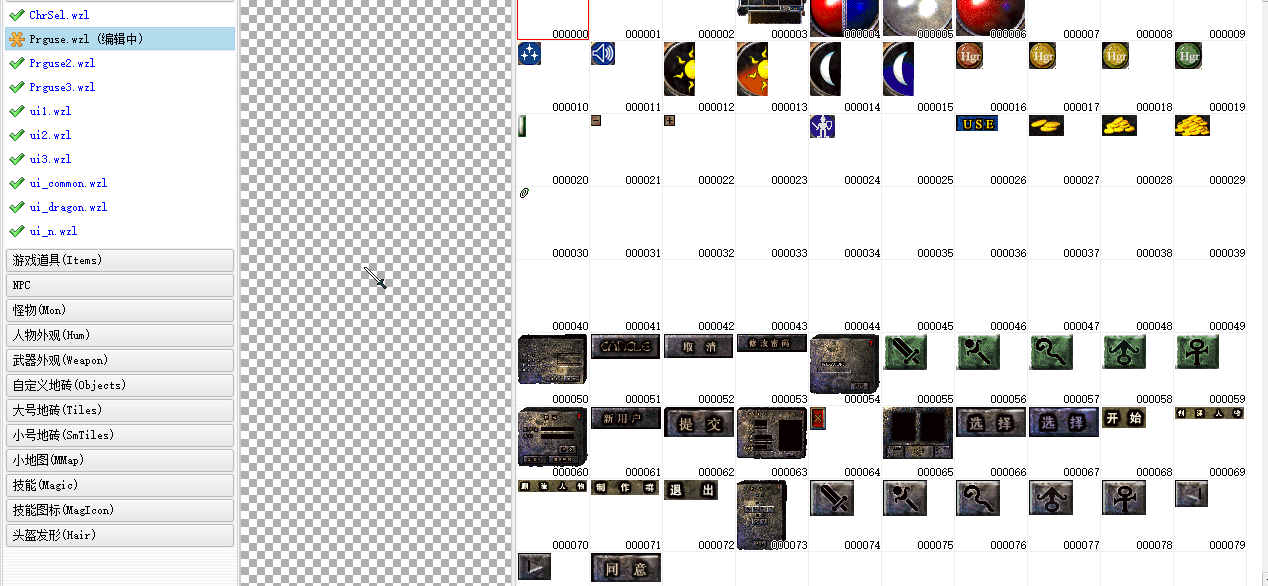
Task: Click the gray left arrow icon 000079
Action: (1191, 493)
